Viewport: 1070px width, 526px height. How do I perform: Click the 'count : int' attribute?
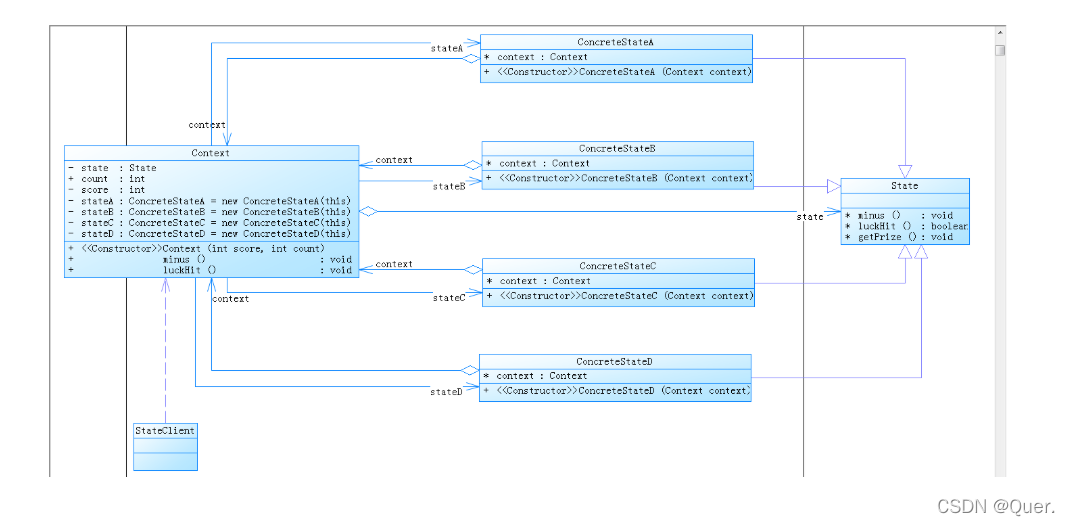pos(107,179)
